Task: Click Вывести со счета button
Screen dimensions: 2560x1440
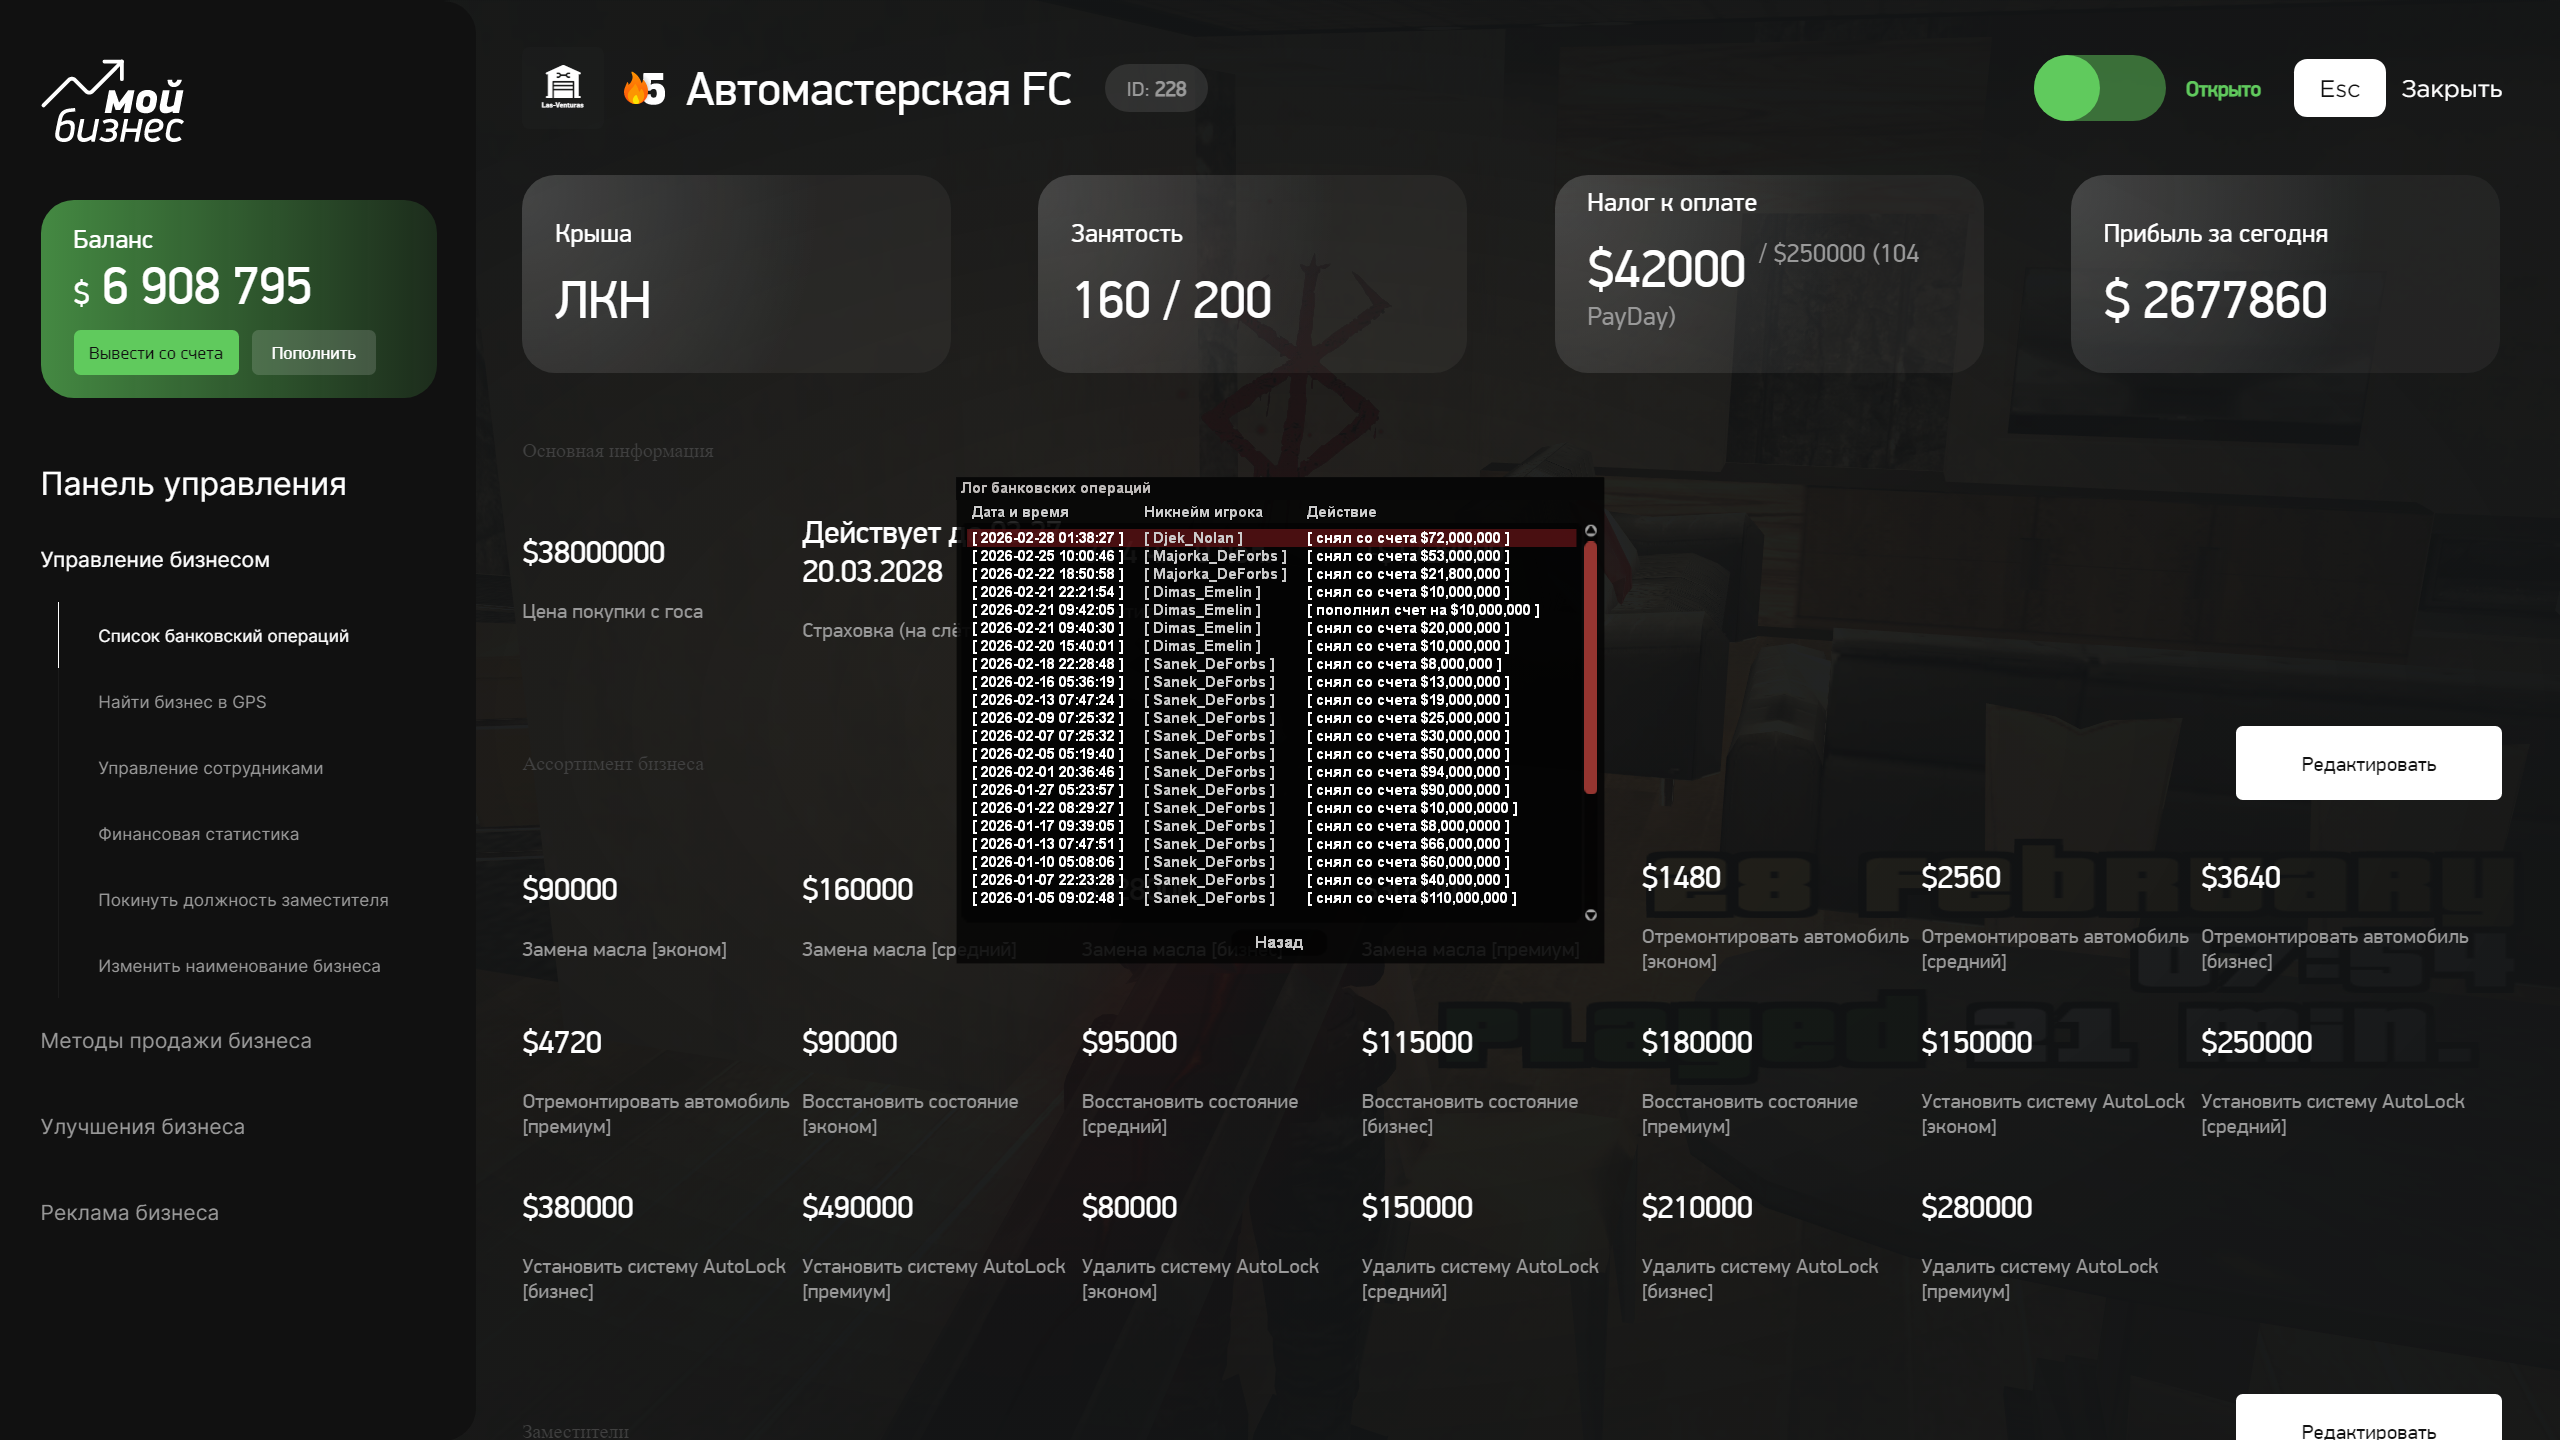Action: coord(156,353)
